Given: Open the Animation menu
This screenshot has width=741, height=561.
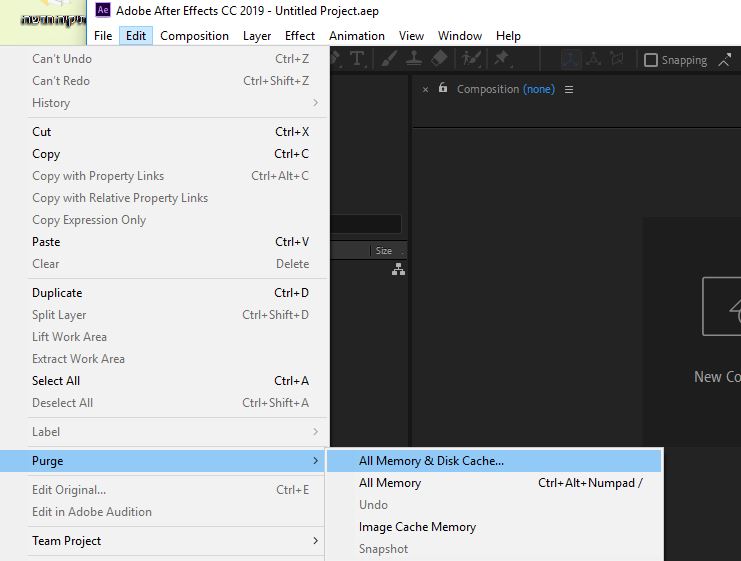Looking at the screenshot, I should [x=357, y=36].
